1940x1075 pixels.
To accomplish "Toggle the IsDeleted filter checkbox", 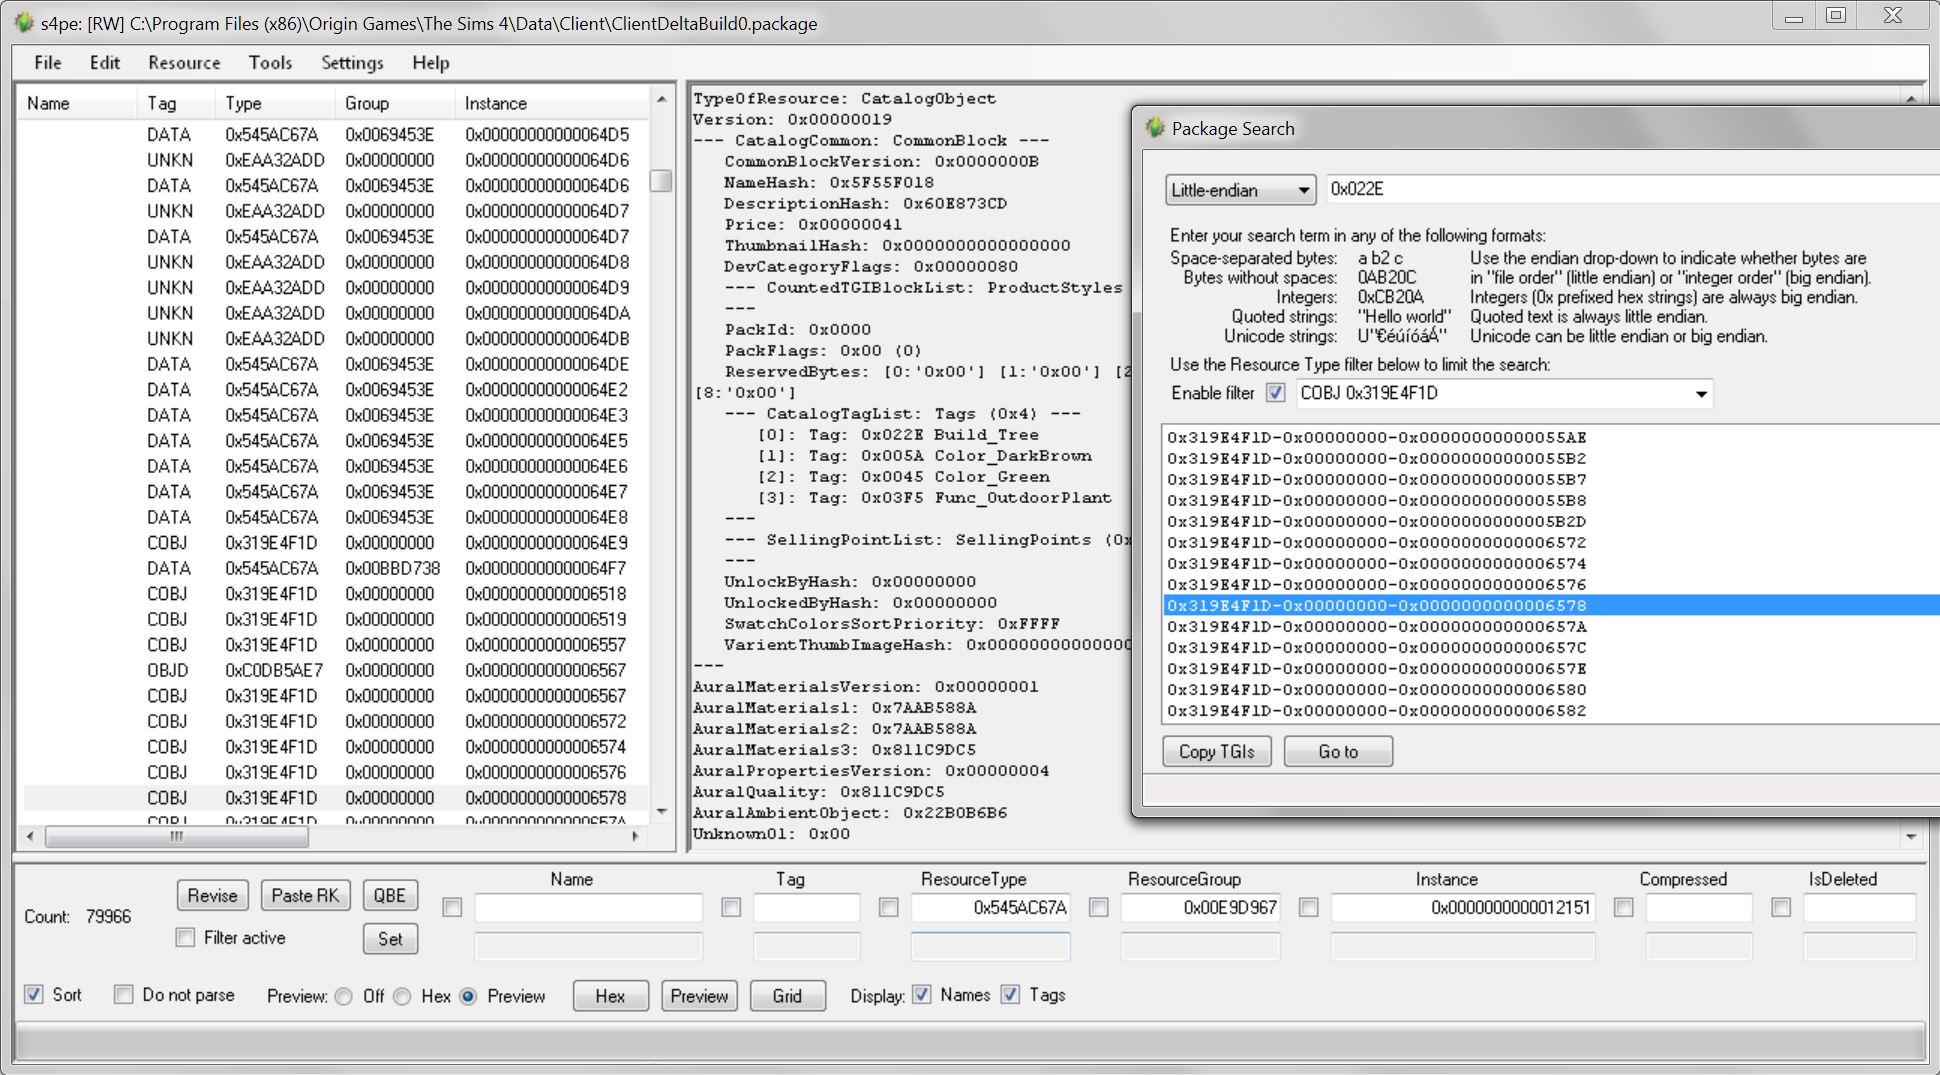I will pos(1781,907).
